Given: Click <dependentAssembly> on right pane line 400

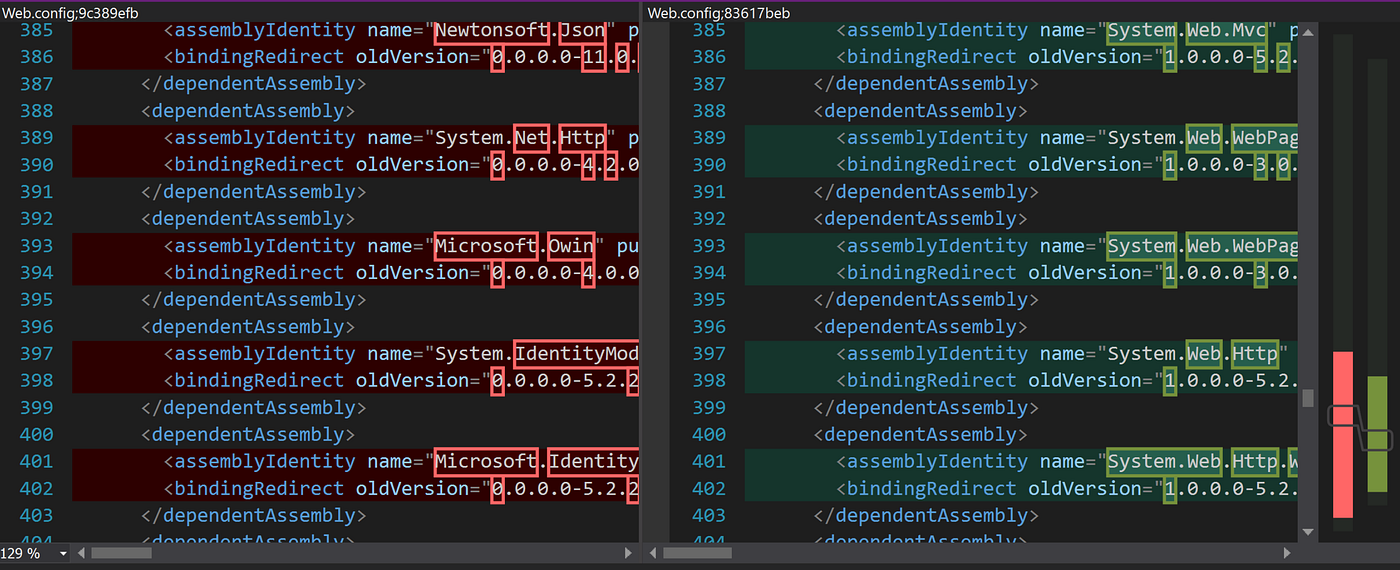Looking at the screenshot, I should 920,435.
